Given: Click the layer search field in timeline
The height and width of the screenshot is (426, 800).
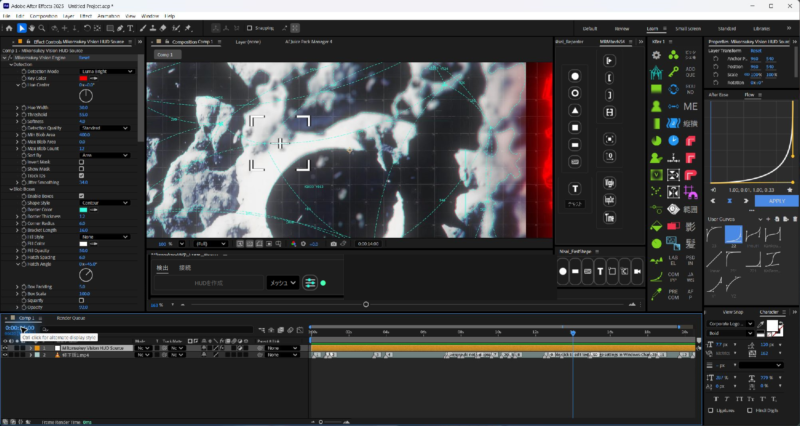Looking at the screenshot, I should 148,330.
